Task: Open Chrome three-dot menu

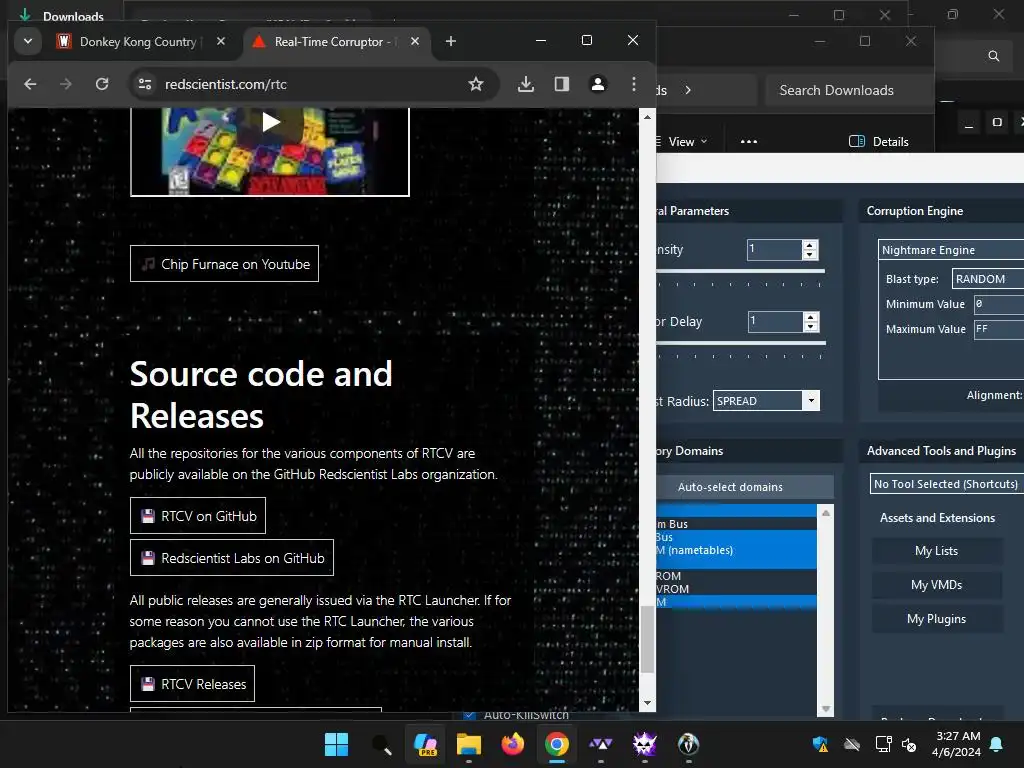Action: click(633, 84)
